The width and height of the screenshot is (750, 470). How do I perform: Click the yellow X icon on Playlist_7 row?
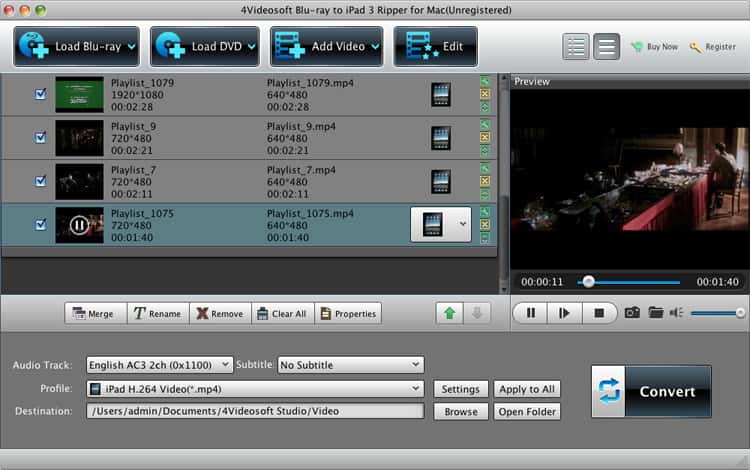485,181
